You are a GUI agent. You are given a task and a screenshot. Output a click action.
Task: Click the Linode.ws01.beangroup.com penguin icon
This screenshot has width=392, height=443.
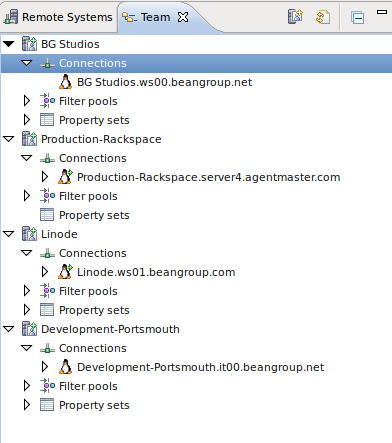pyautogui.click(x=65, y=272)
